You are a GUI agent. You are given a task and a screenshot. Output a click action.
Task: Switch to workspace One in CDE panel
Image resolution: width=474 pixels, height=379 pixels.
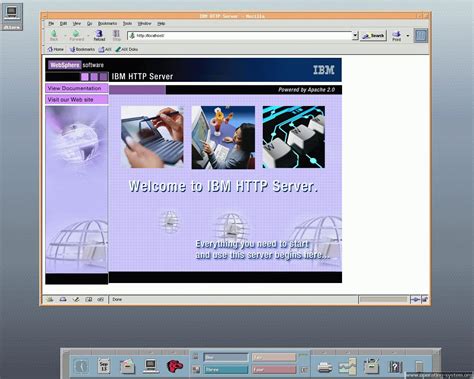coord(226,357)
